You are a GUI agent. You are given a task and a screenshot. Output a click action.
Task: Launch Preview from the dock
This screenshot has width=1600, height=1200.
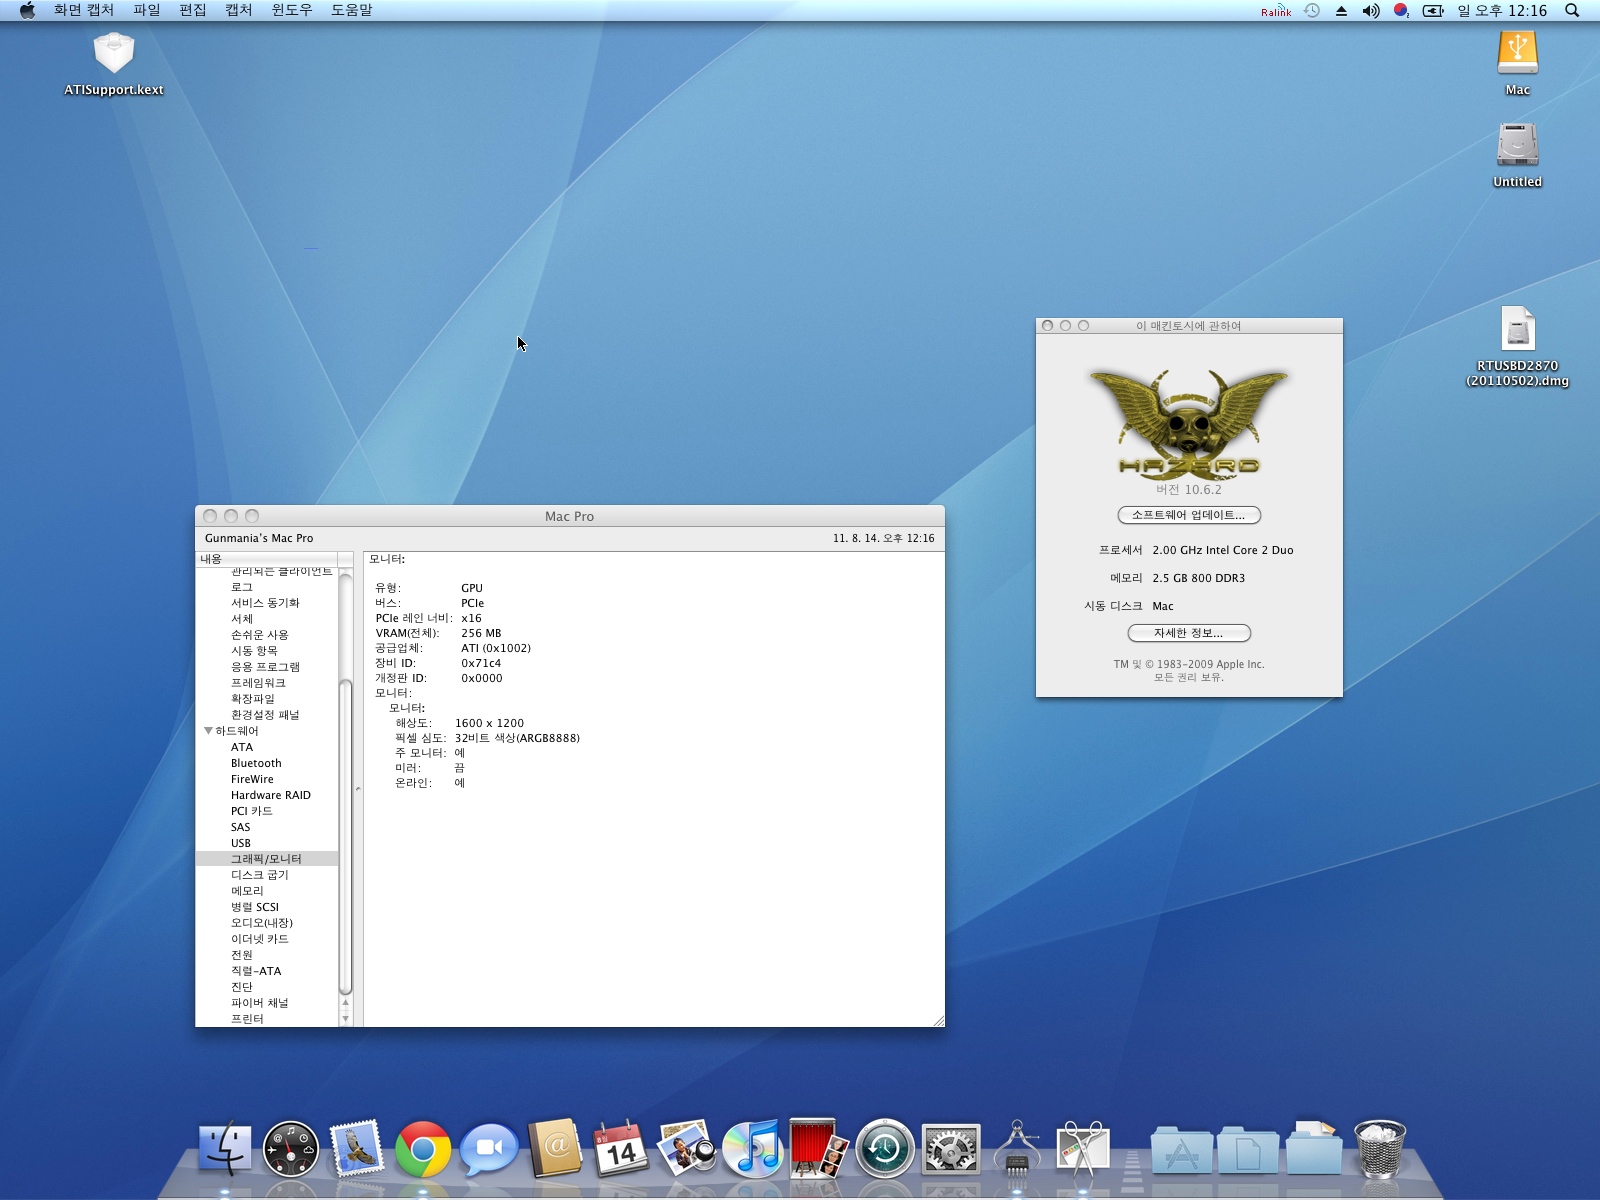(687, 1148)
